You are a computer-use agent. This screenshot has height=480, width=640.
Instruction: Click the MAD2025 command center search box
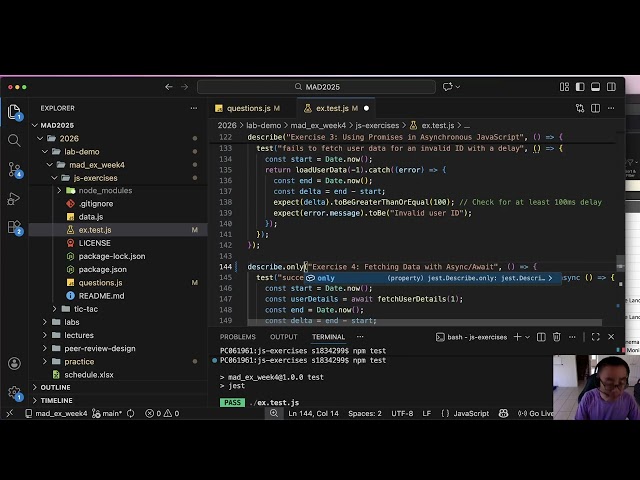[316, 87]
